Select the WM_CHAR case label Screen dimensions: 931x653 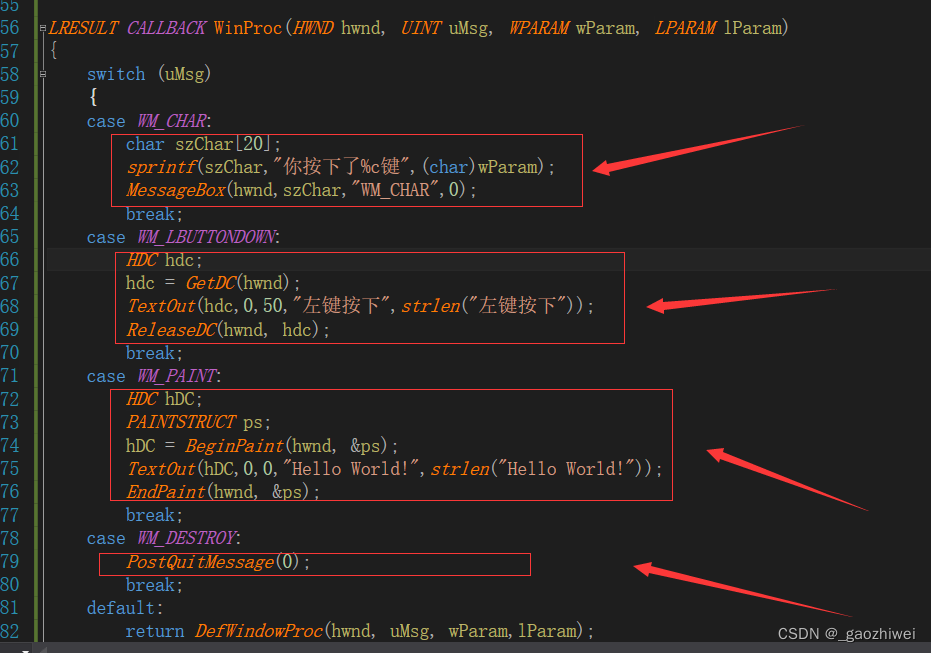tap(172, 121)
